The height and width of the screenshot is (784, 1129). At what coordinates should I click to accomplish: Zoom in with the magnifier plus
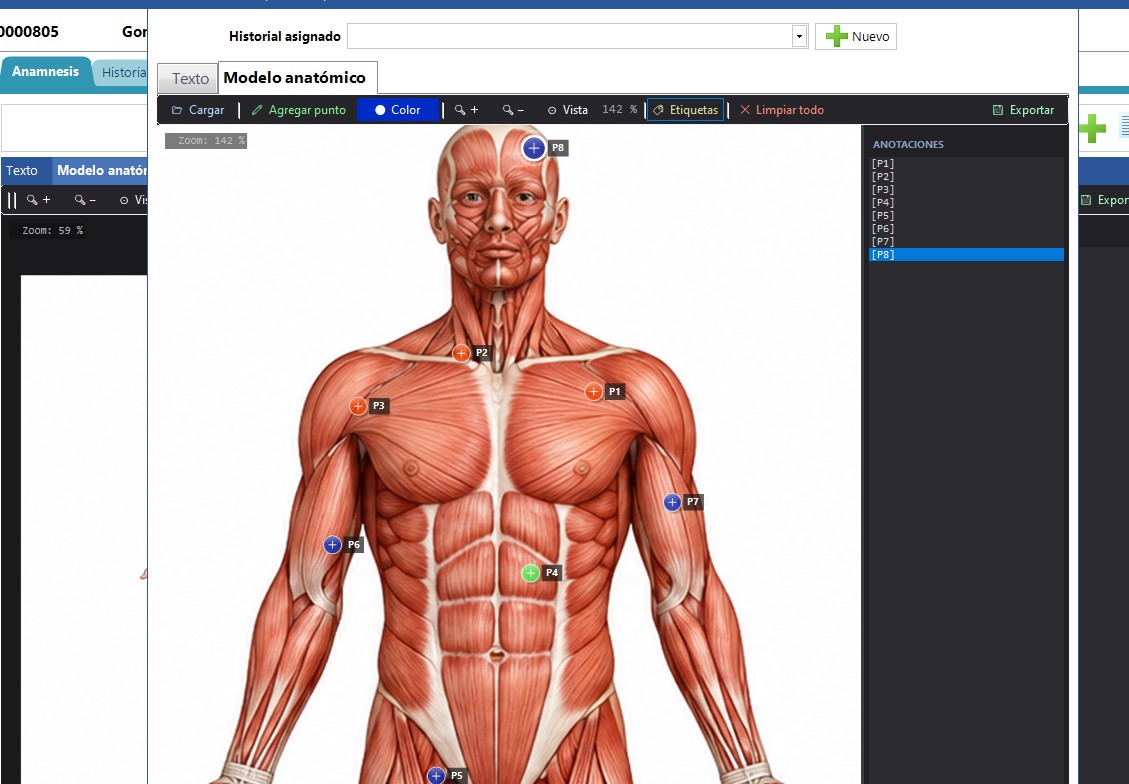467,110
